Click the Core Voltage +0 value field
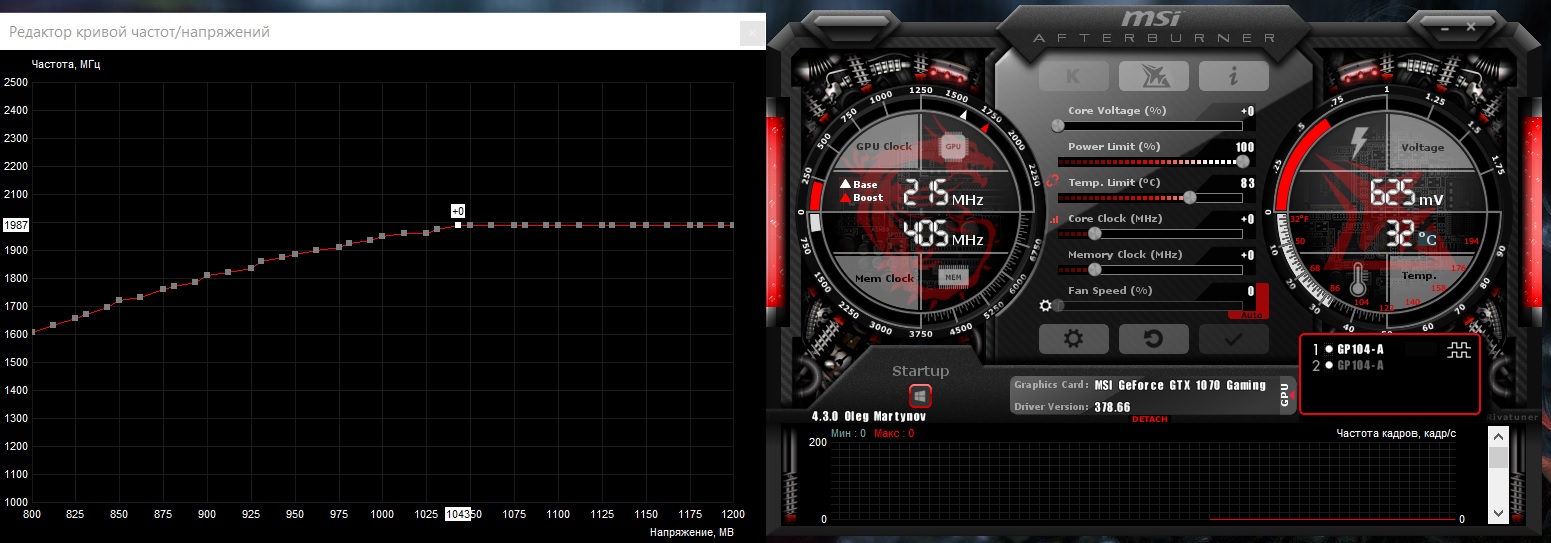Screen dimensions: 1551x543 [1246, 111]
